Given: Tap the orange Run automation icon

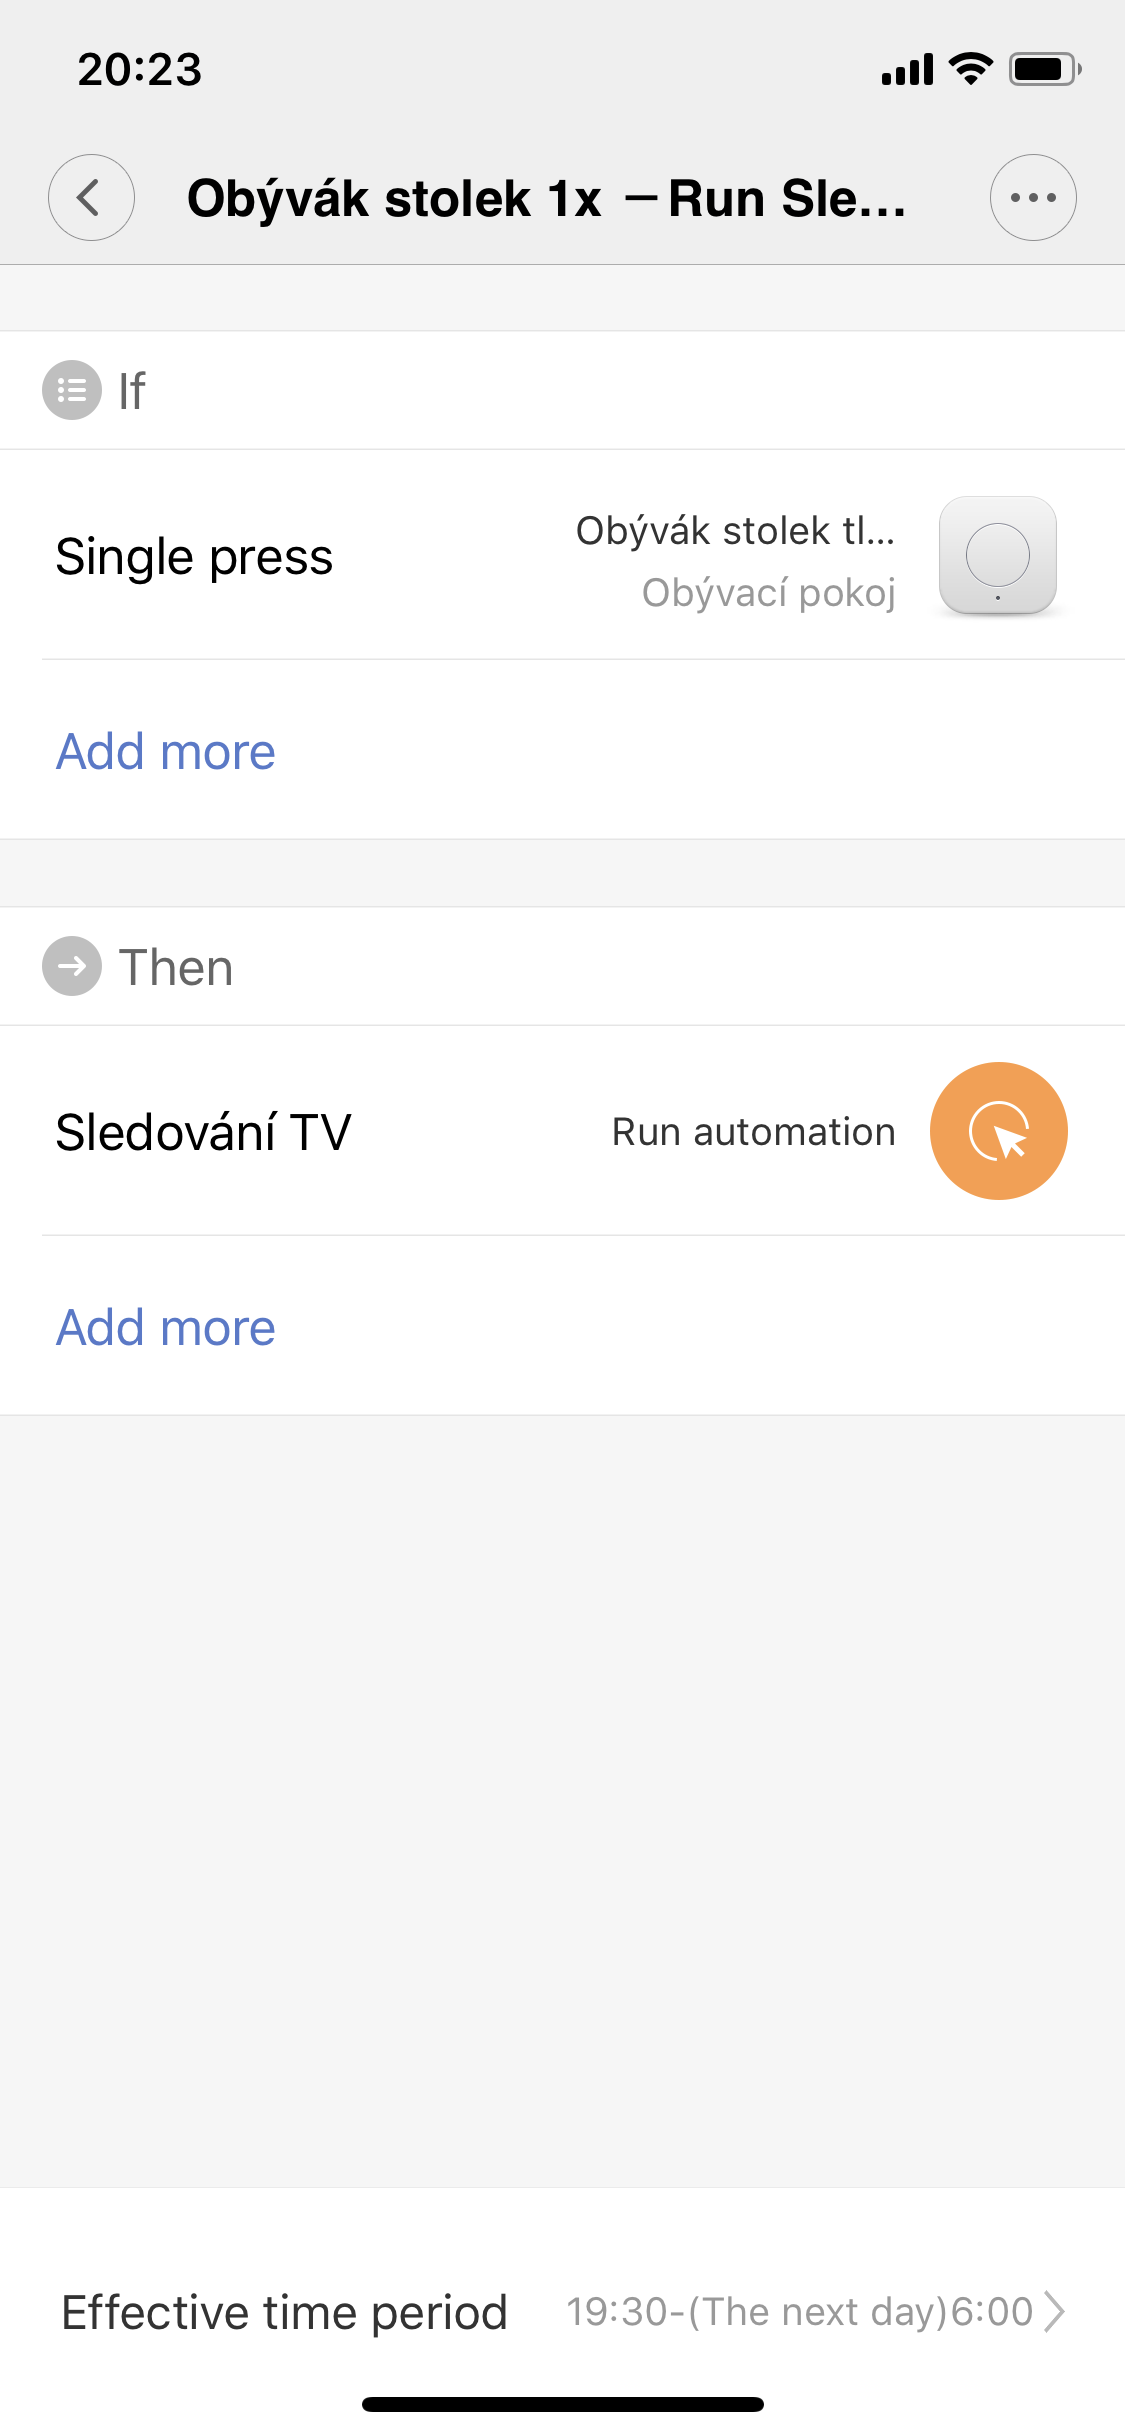Looking at the screenshot, I should pyautogui.click(x=998, y=1131).
